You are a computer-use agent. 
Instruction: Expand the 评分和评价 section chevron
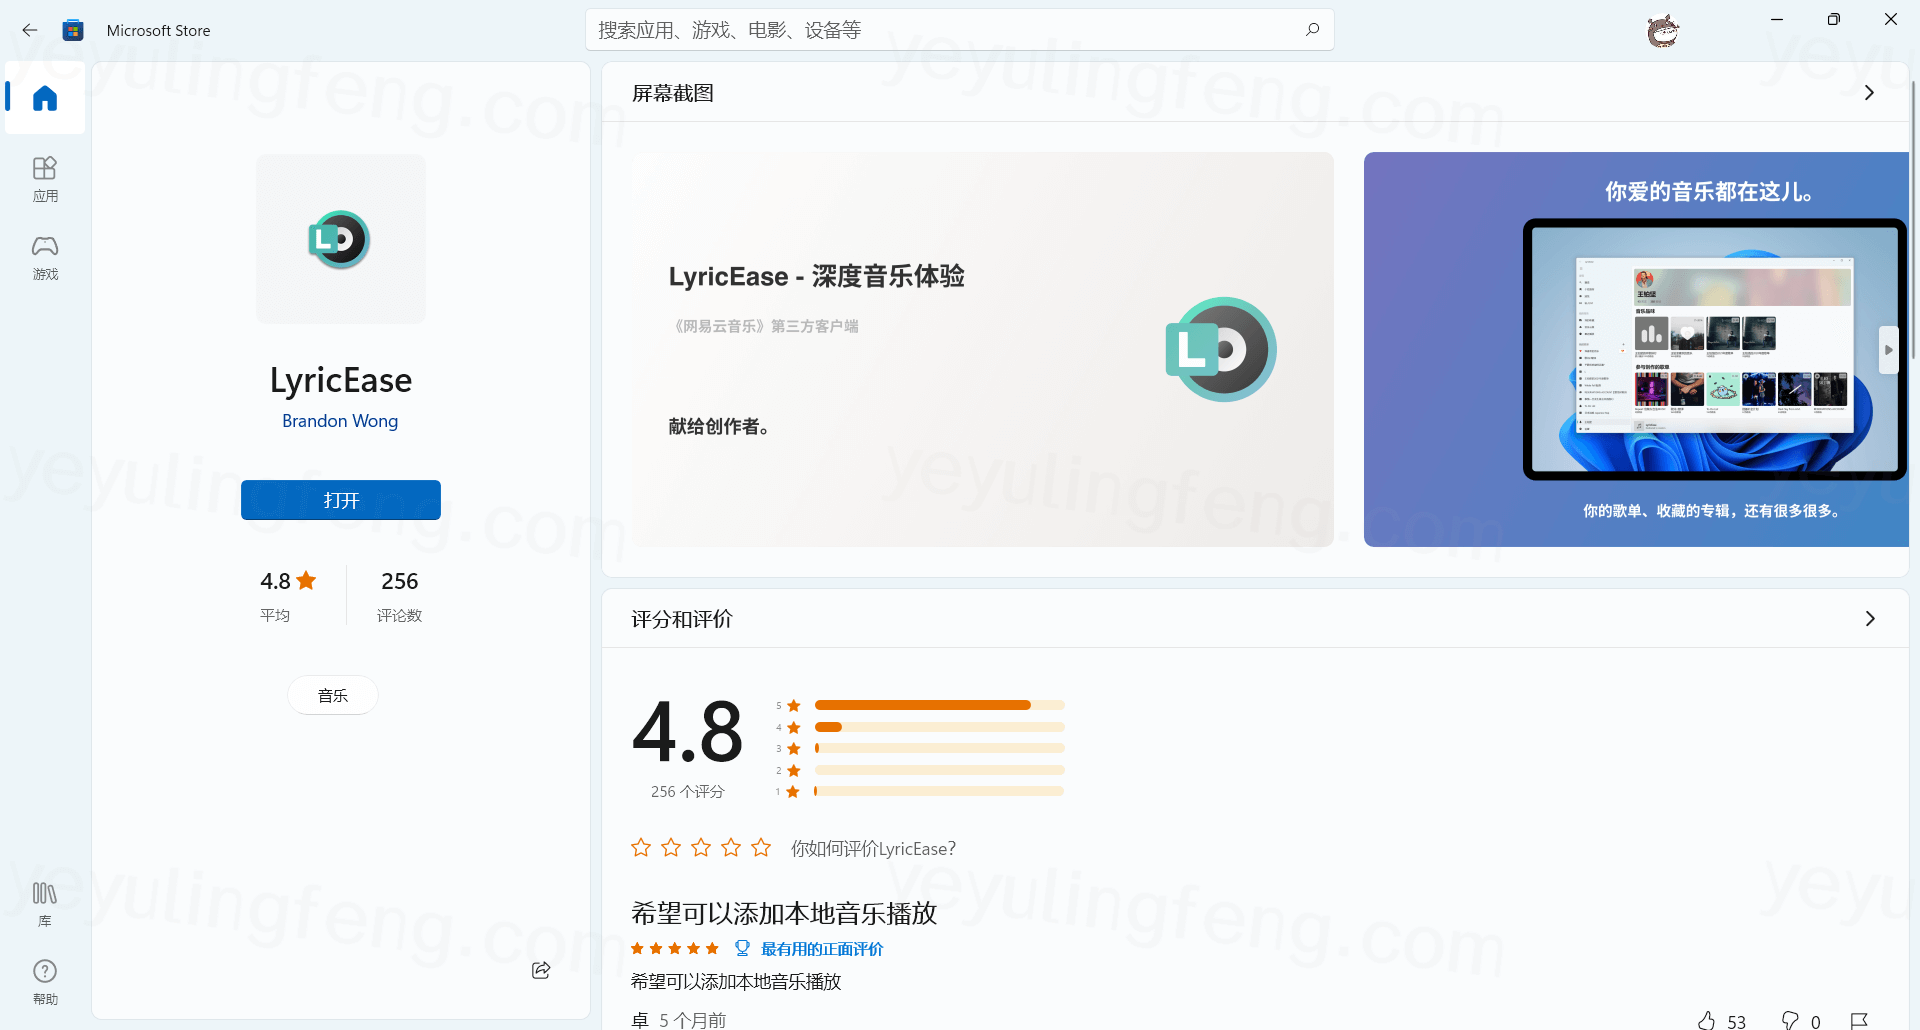[x=1869, y=619]
